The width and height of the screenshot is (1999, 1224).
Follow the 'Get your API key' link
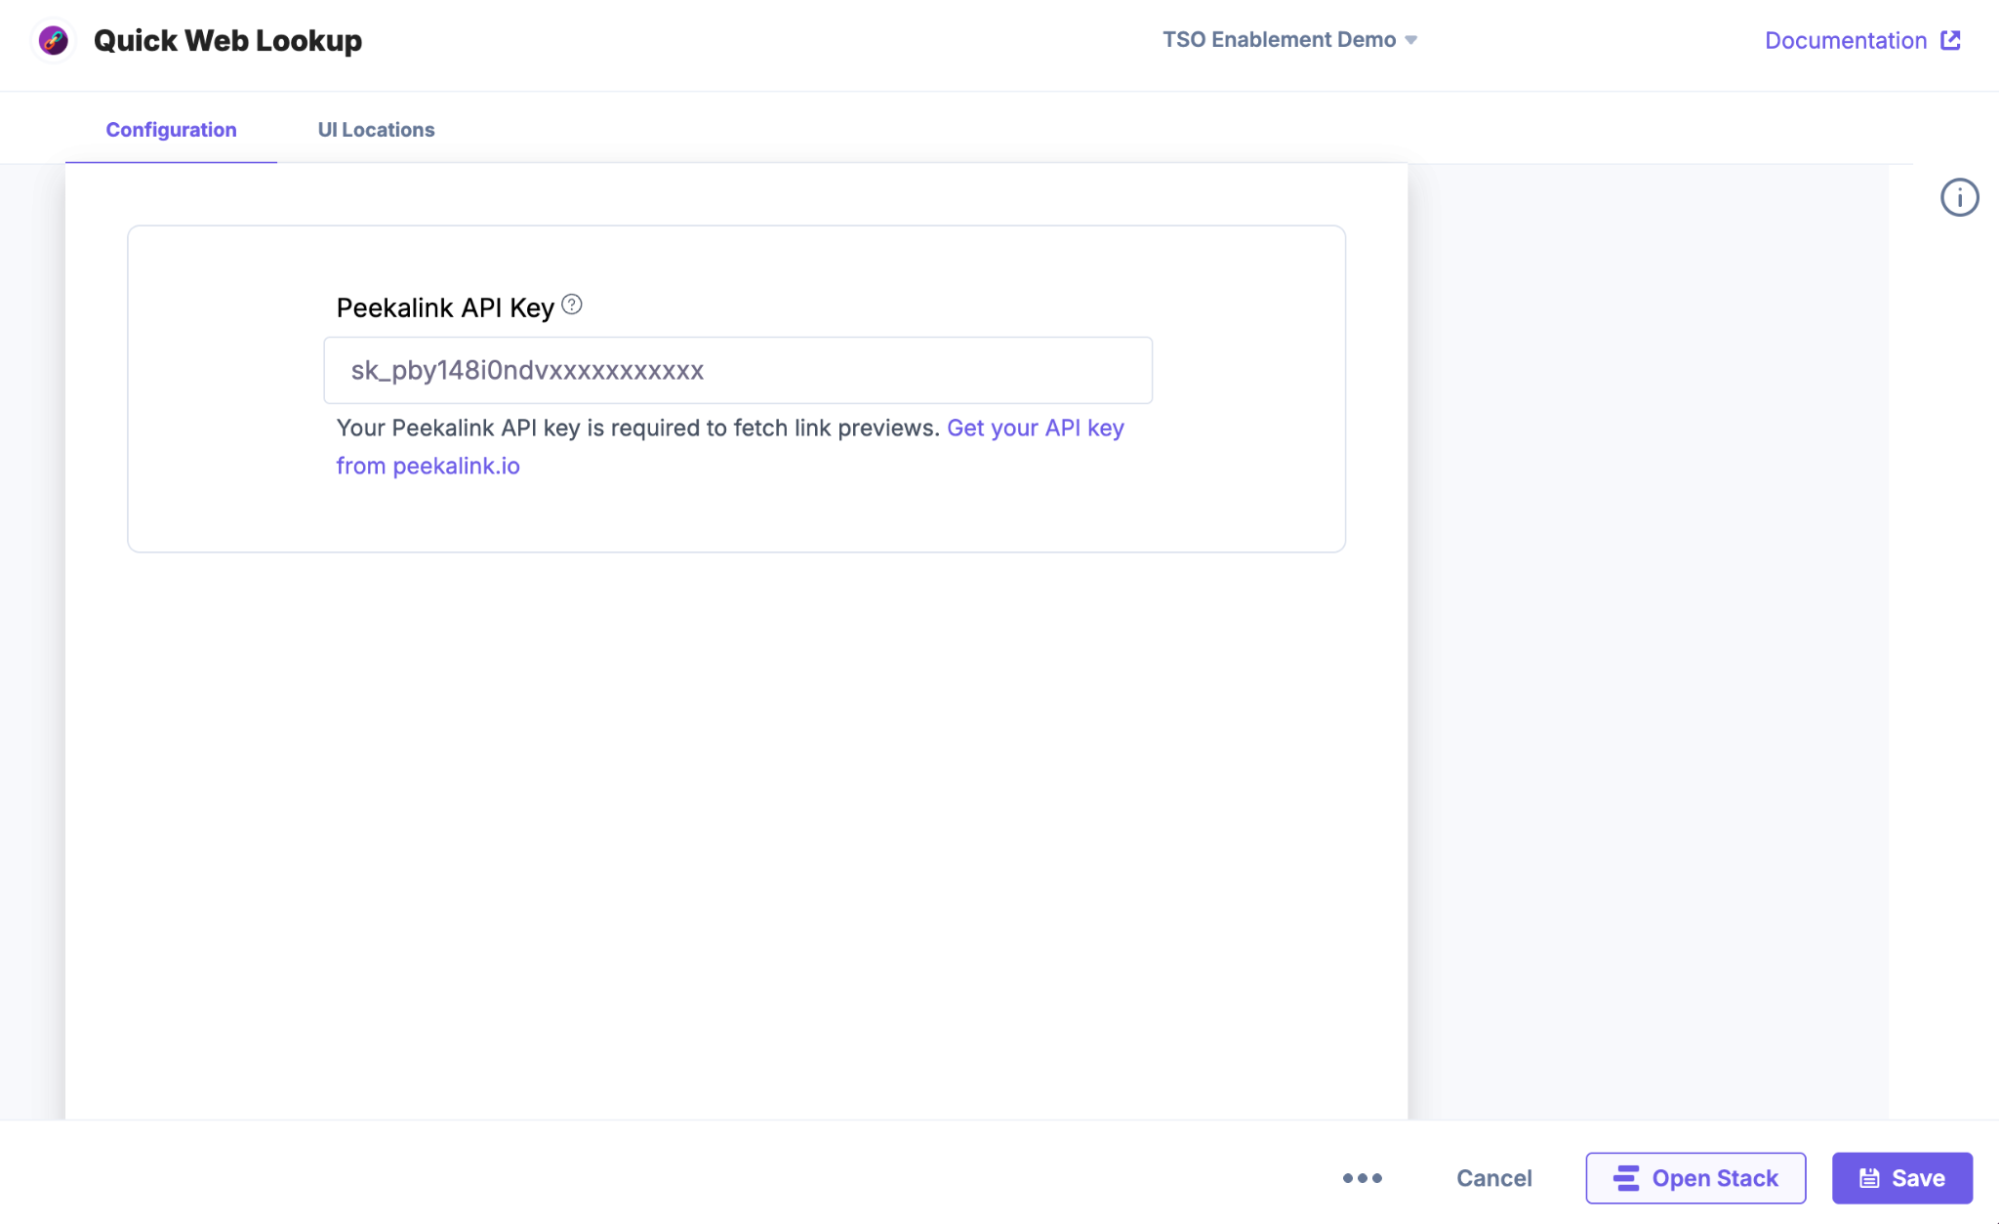(1035, 428)
